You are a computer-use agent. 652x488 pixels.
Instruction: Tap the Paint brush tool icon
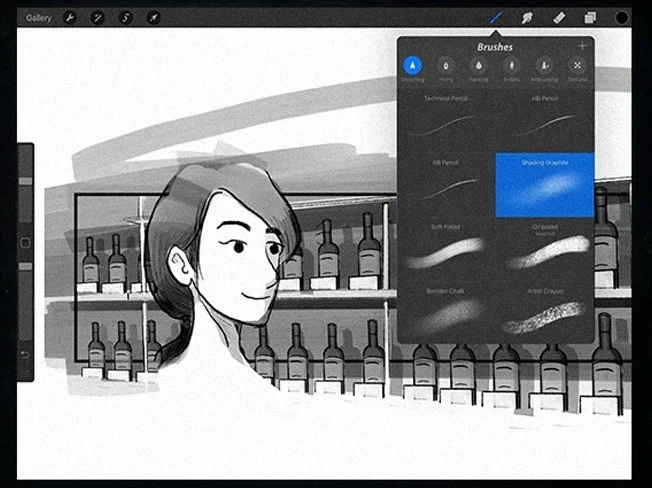click(x=496, y=18)
